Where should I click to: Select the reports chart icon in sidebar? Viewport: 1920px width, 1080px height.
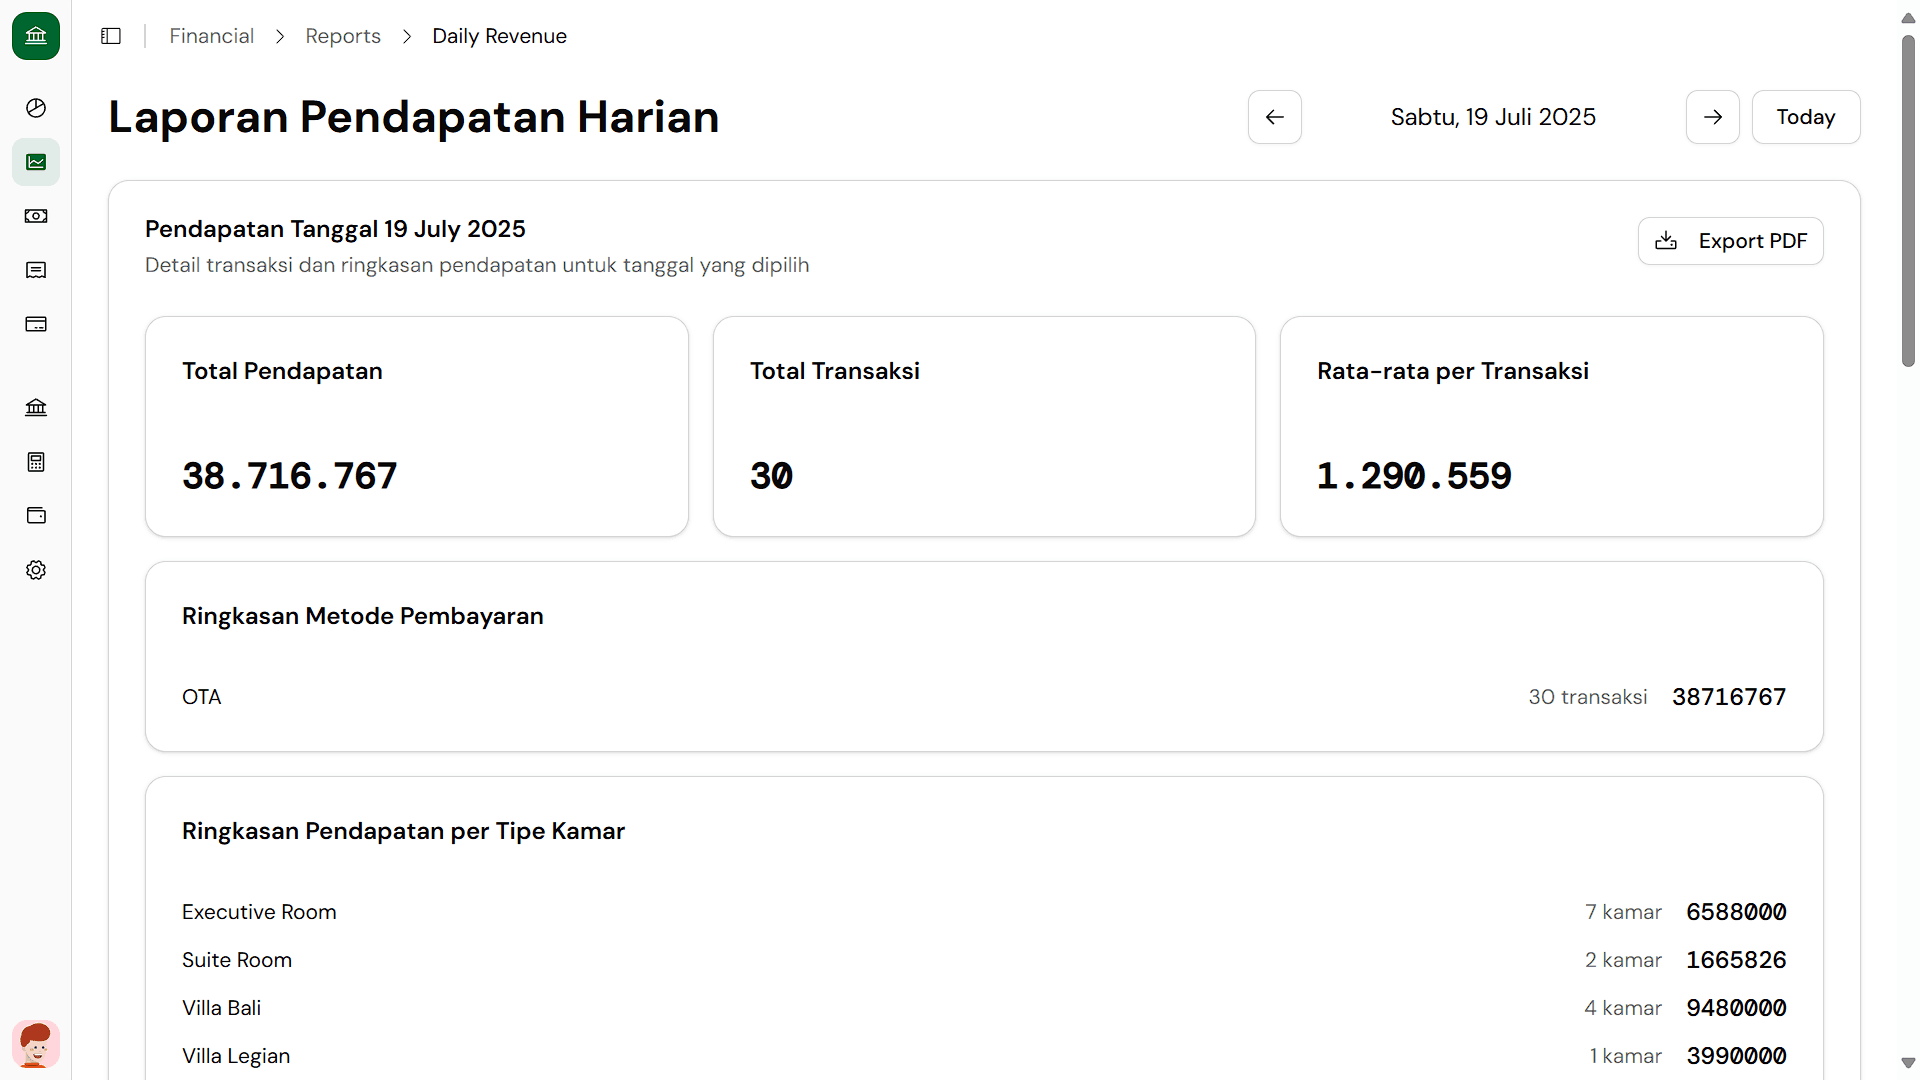[36, 161]
